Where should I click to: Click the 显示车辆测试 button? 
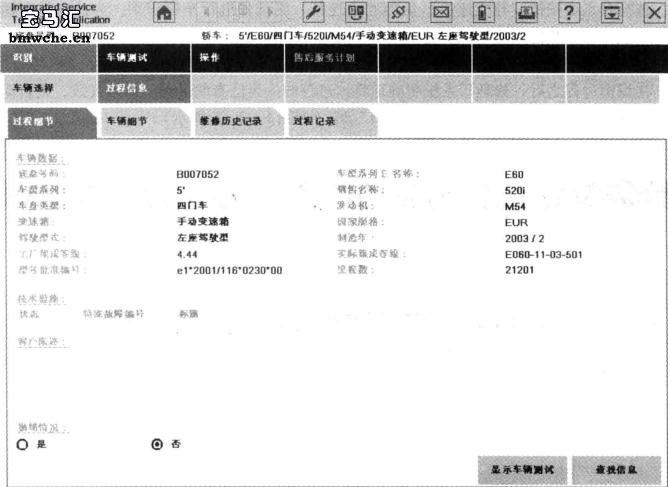tap(522, 470)
